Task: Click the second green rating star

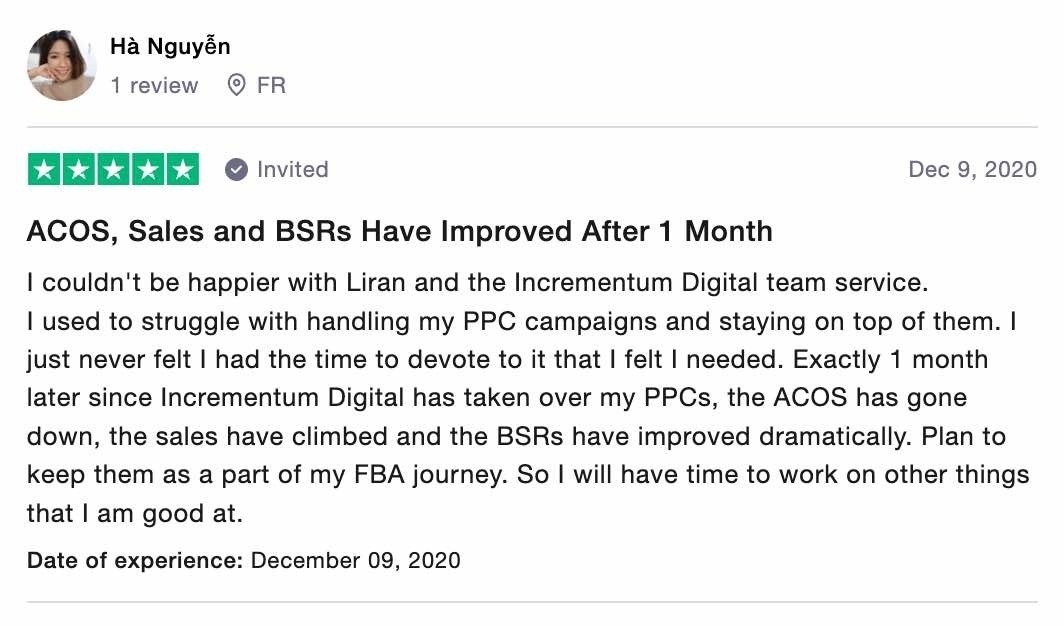Action: pos(79,169)
